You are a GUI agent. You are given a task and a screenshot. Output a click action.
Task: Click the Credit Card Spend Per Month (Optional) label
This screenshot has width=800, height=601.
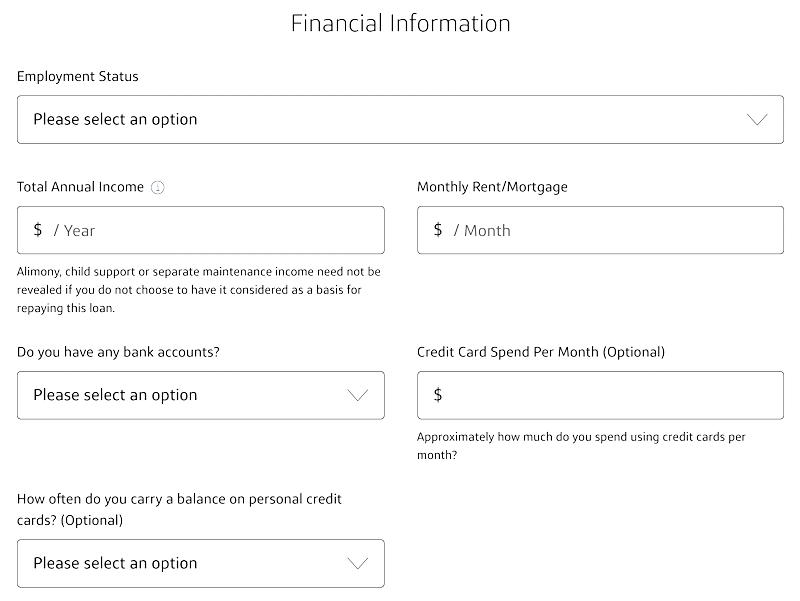(541, 352)
